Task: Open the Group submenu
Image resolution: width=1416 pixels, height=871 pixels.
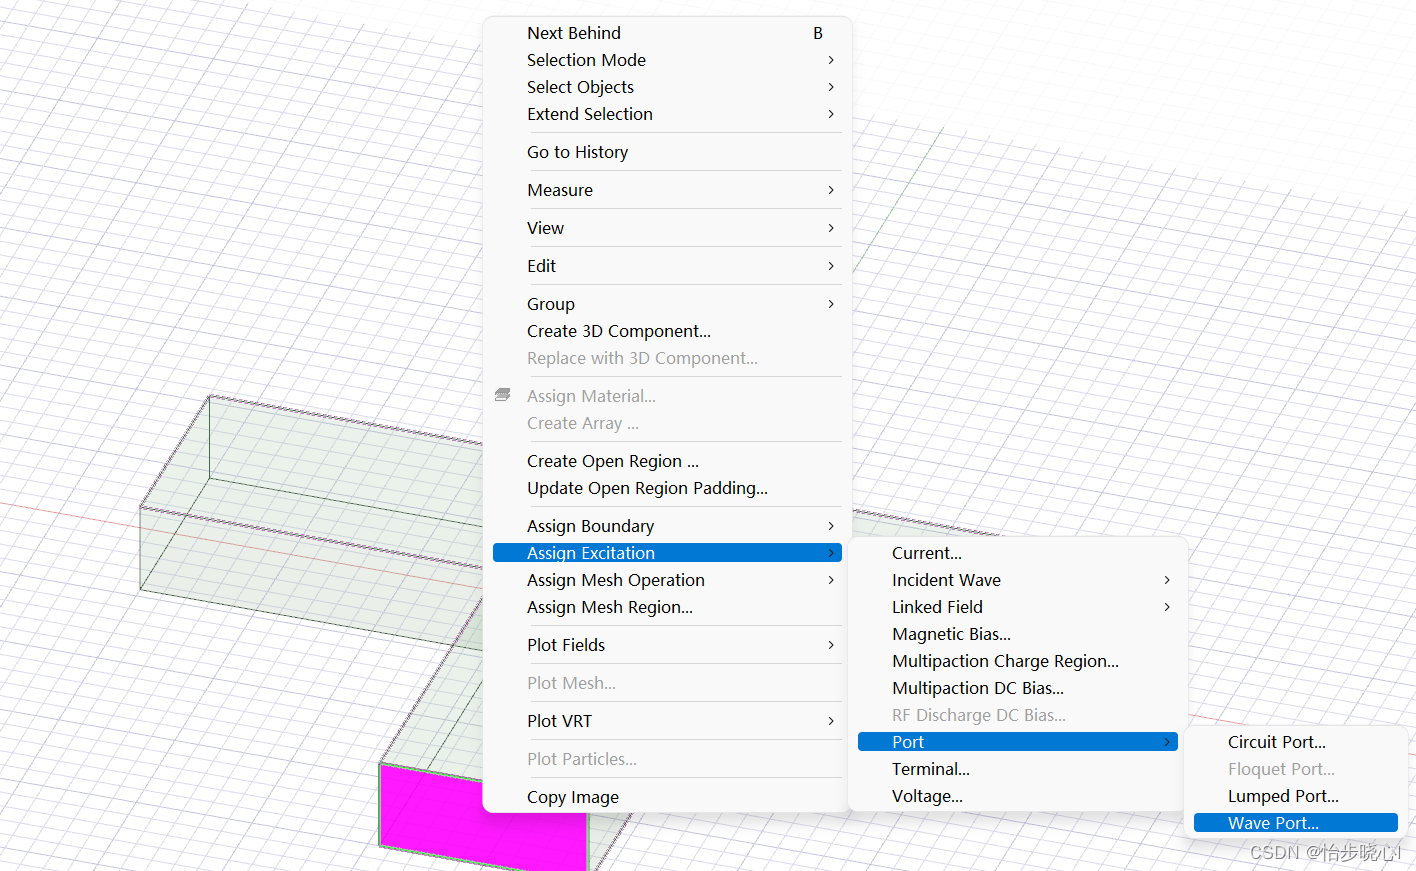Action: [x=667, y=304]
